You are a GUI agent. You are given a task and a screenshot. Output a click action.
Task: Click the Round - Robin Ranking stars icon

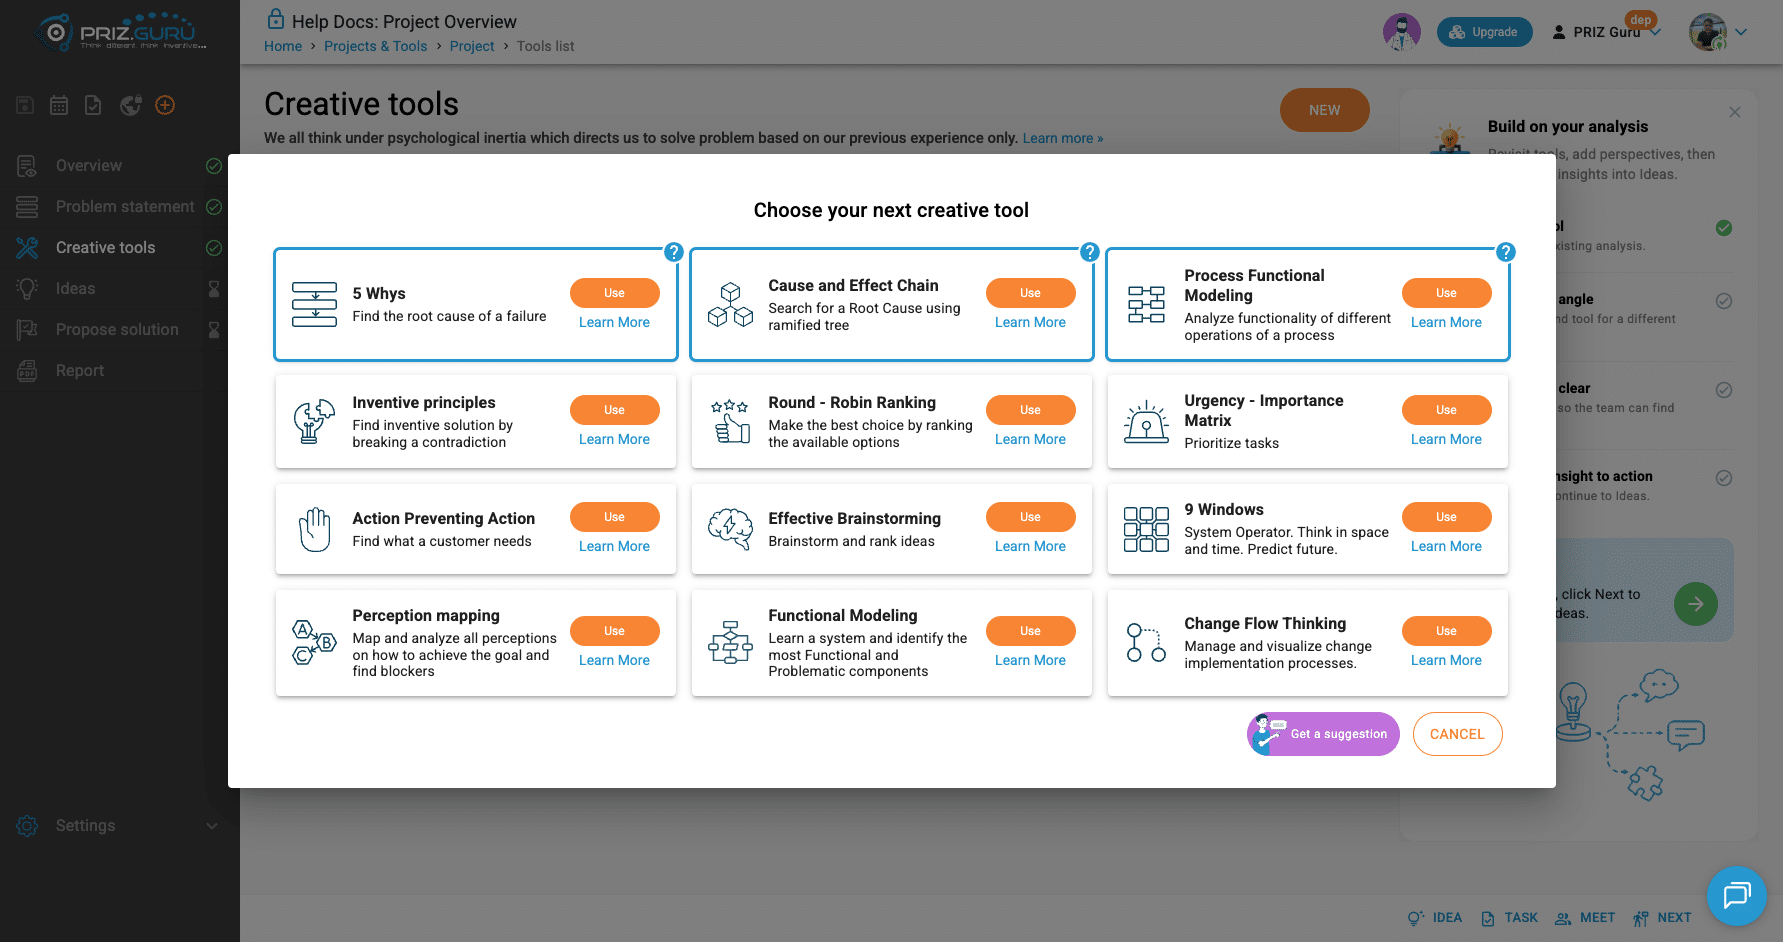[x=730, y=421]
